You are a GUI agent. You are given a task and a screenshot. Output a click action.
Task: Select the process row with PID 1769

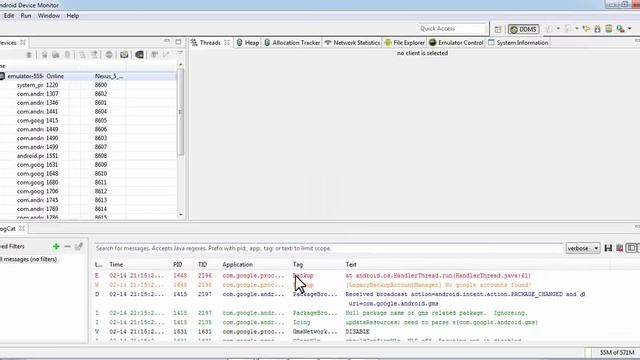88,209
